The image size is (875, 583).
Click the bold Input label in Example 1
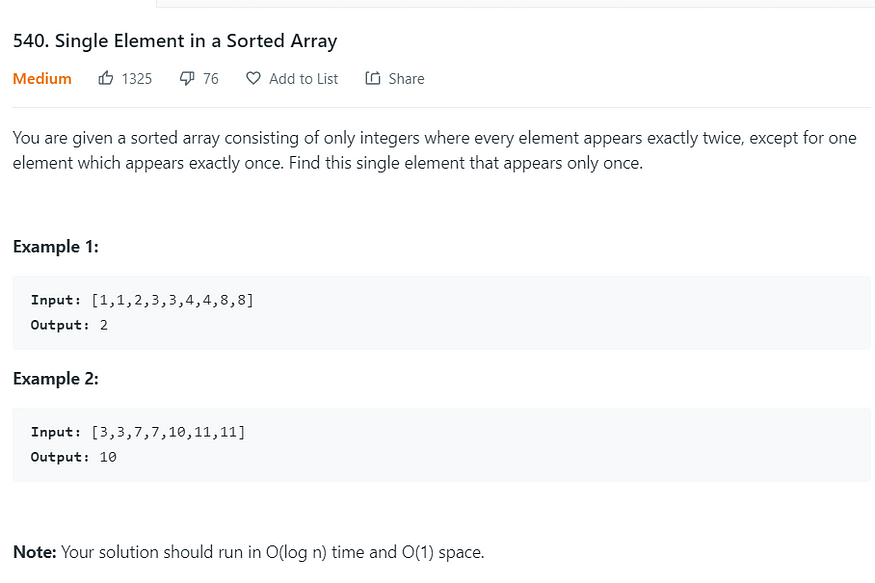point(56,300)
